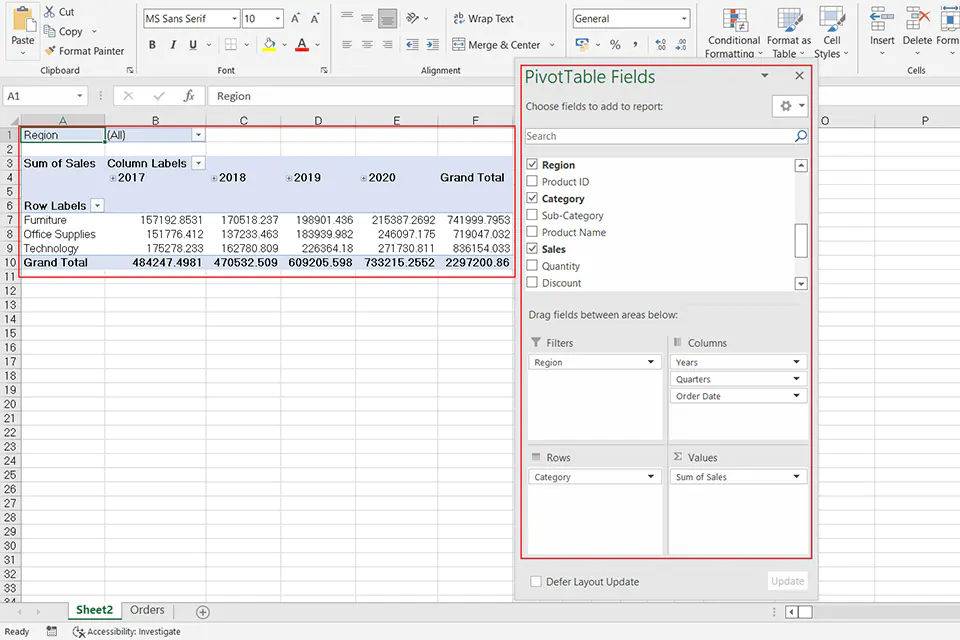
Task: Click the Cell Styles button
Action: point(831,30)
